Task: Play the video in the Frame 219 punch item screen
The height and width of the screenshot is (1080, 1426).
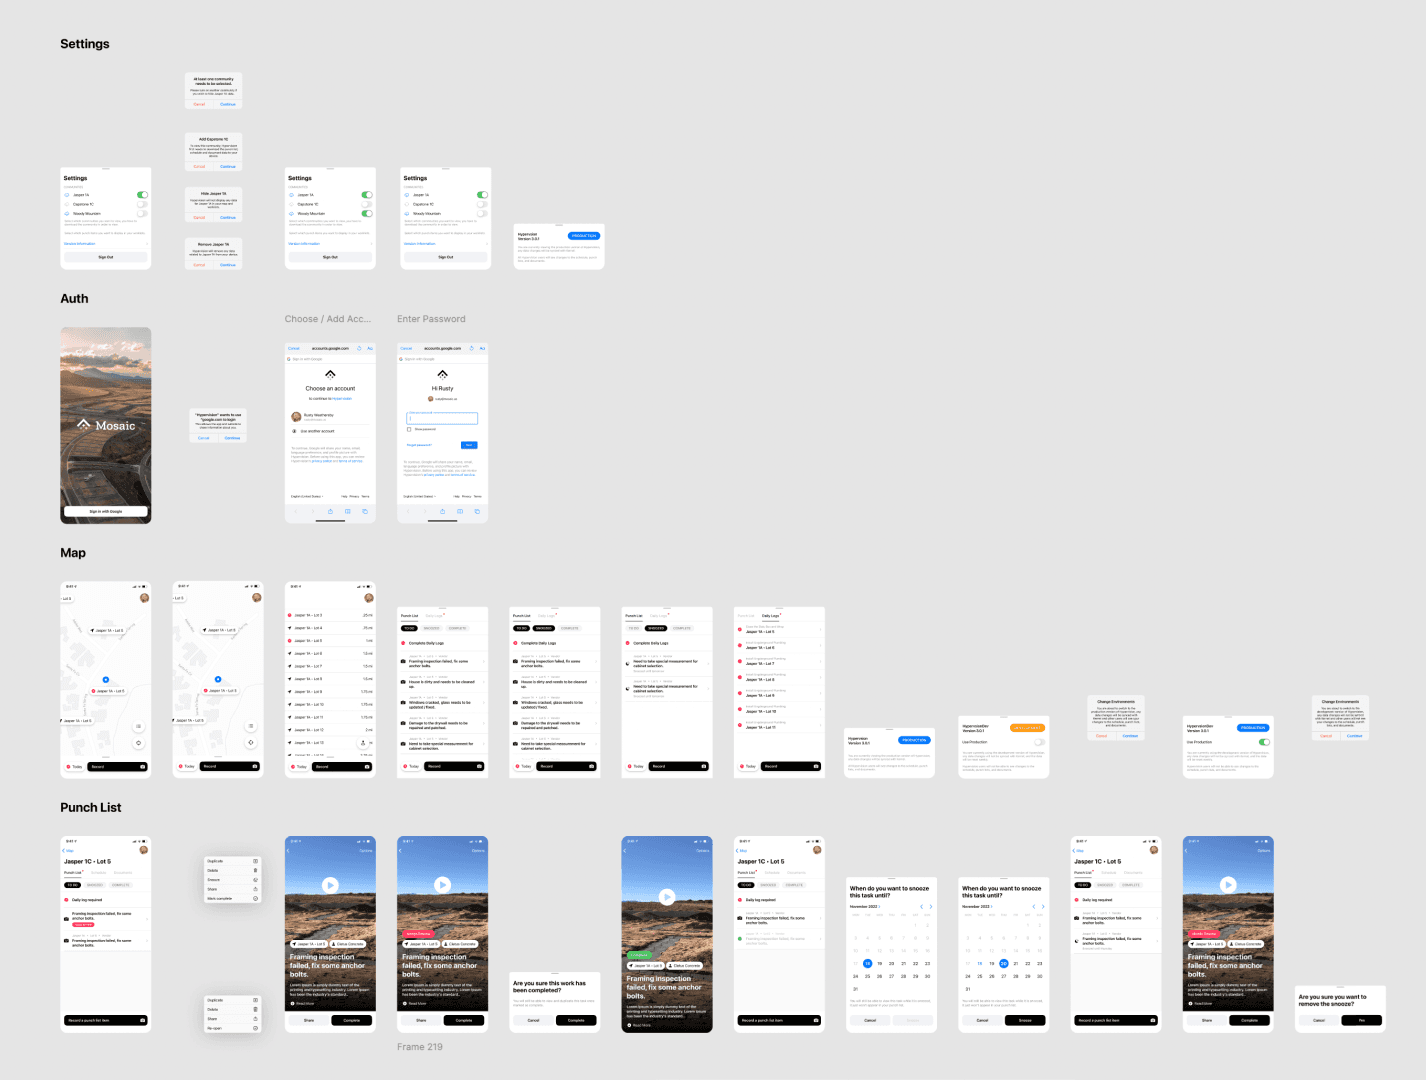Action: click(x=442, y=885)
